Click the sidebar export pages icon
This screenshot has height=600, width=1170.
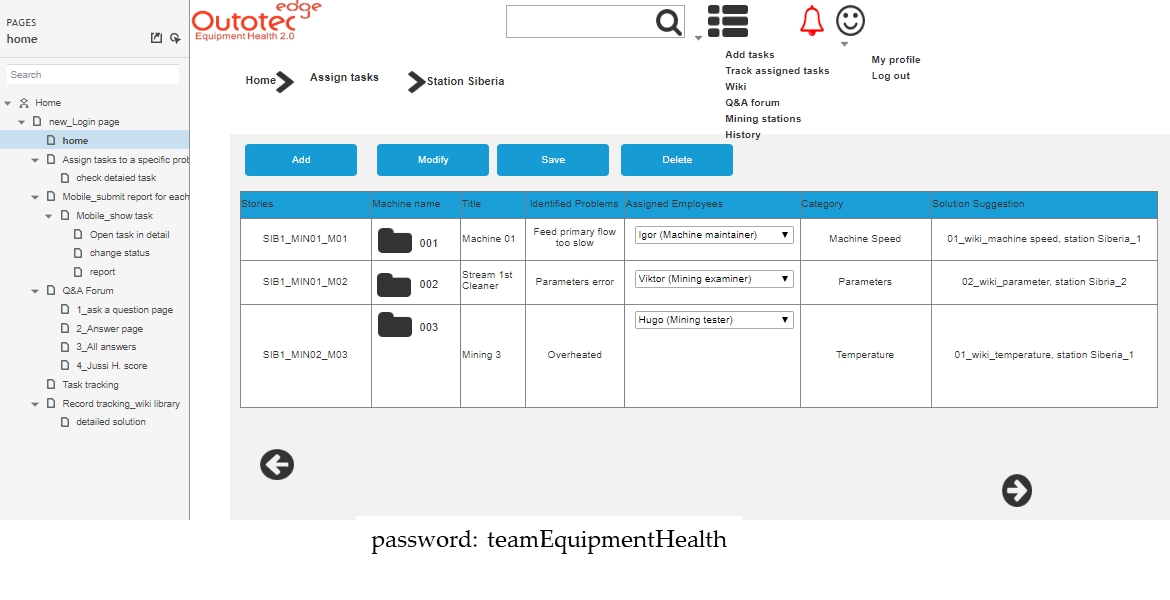click(x=156, y=38)
